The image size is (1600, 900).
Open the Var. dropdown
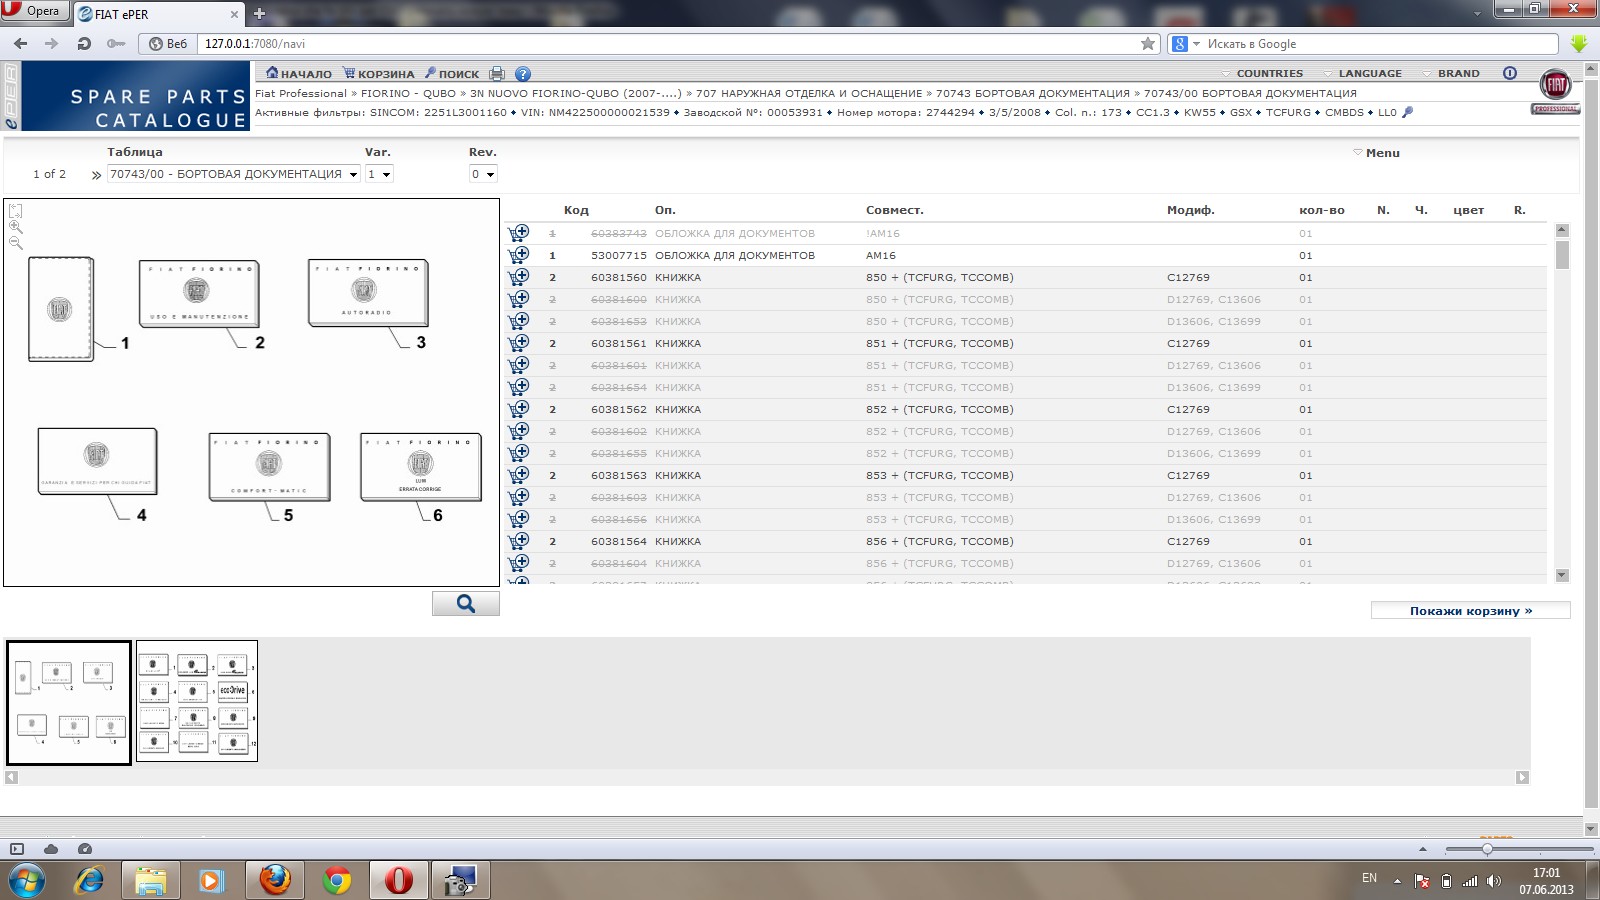(379, 174)
